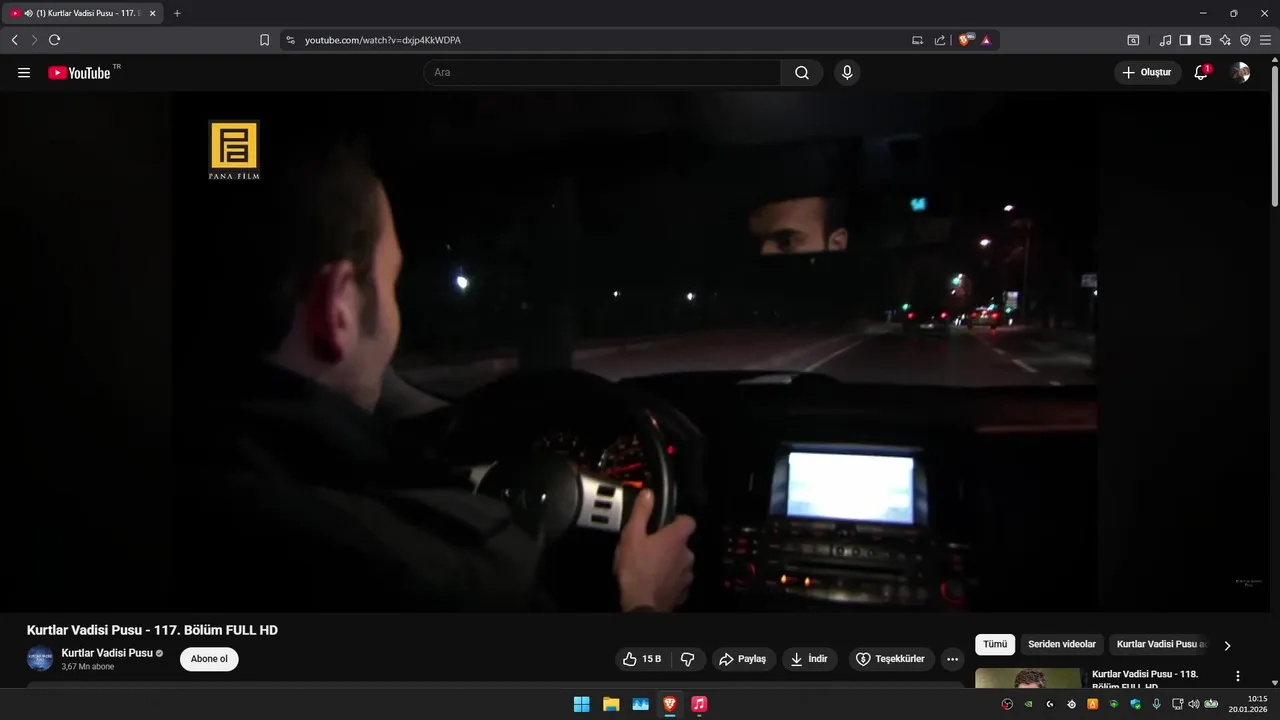1280x720 pixels.
Task: Click the browser back arrow
Action: (14, 40)
